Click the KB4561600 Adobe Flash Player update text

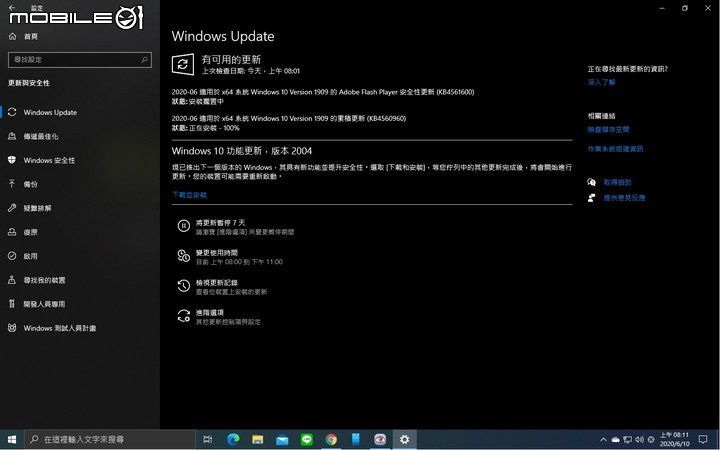[323, 92]
